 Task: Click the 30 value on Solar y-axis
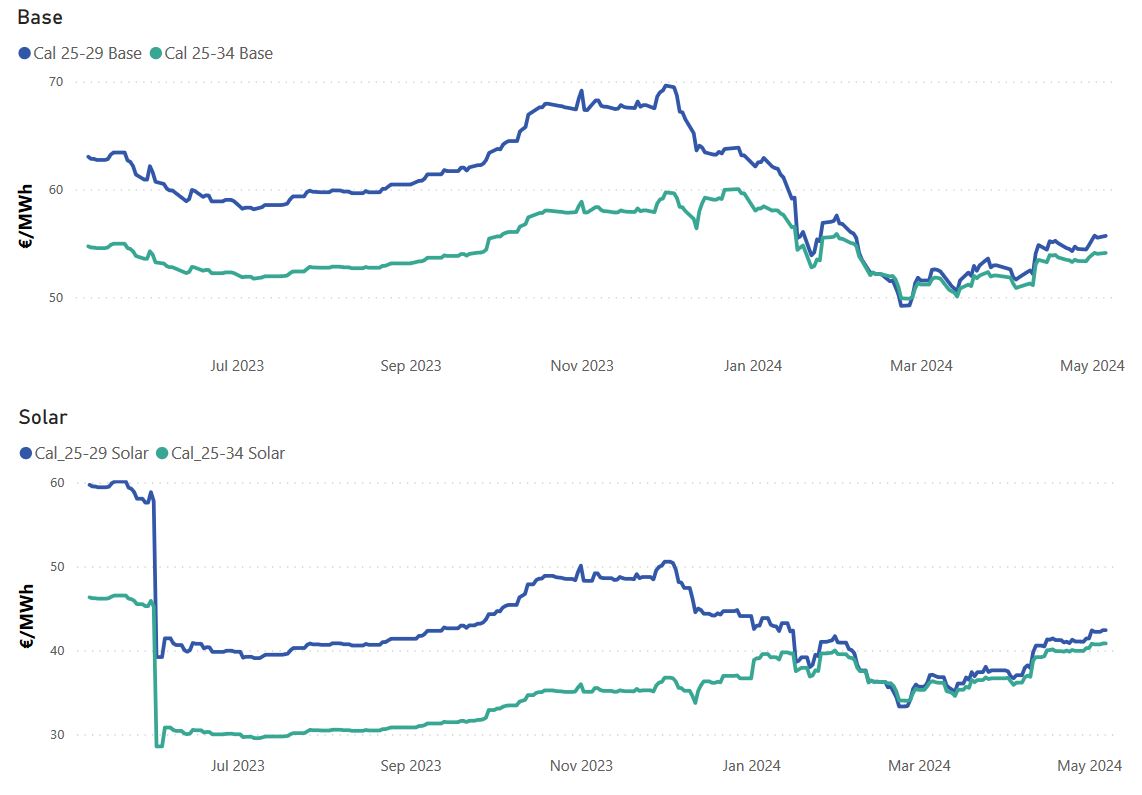(x=56, y=735)
